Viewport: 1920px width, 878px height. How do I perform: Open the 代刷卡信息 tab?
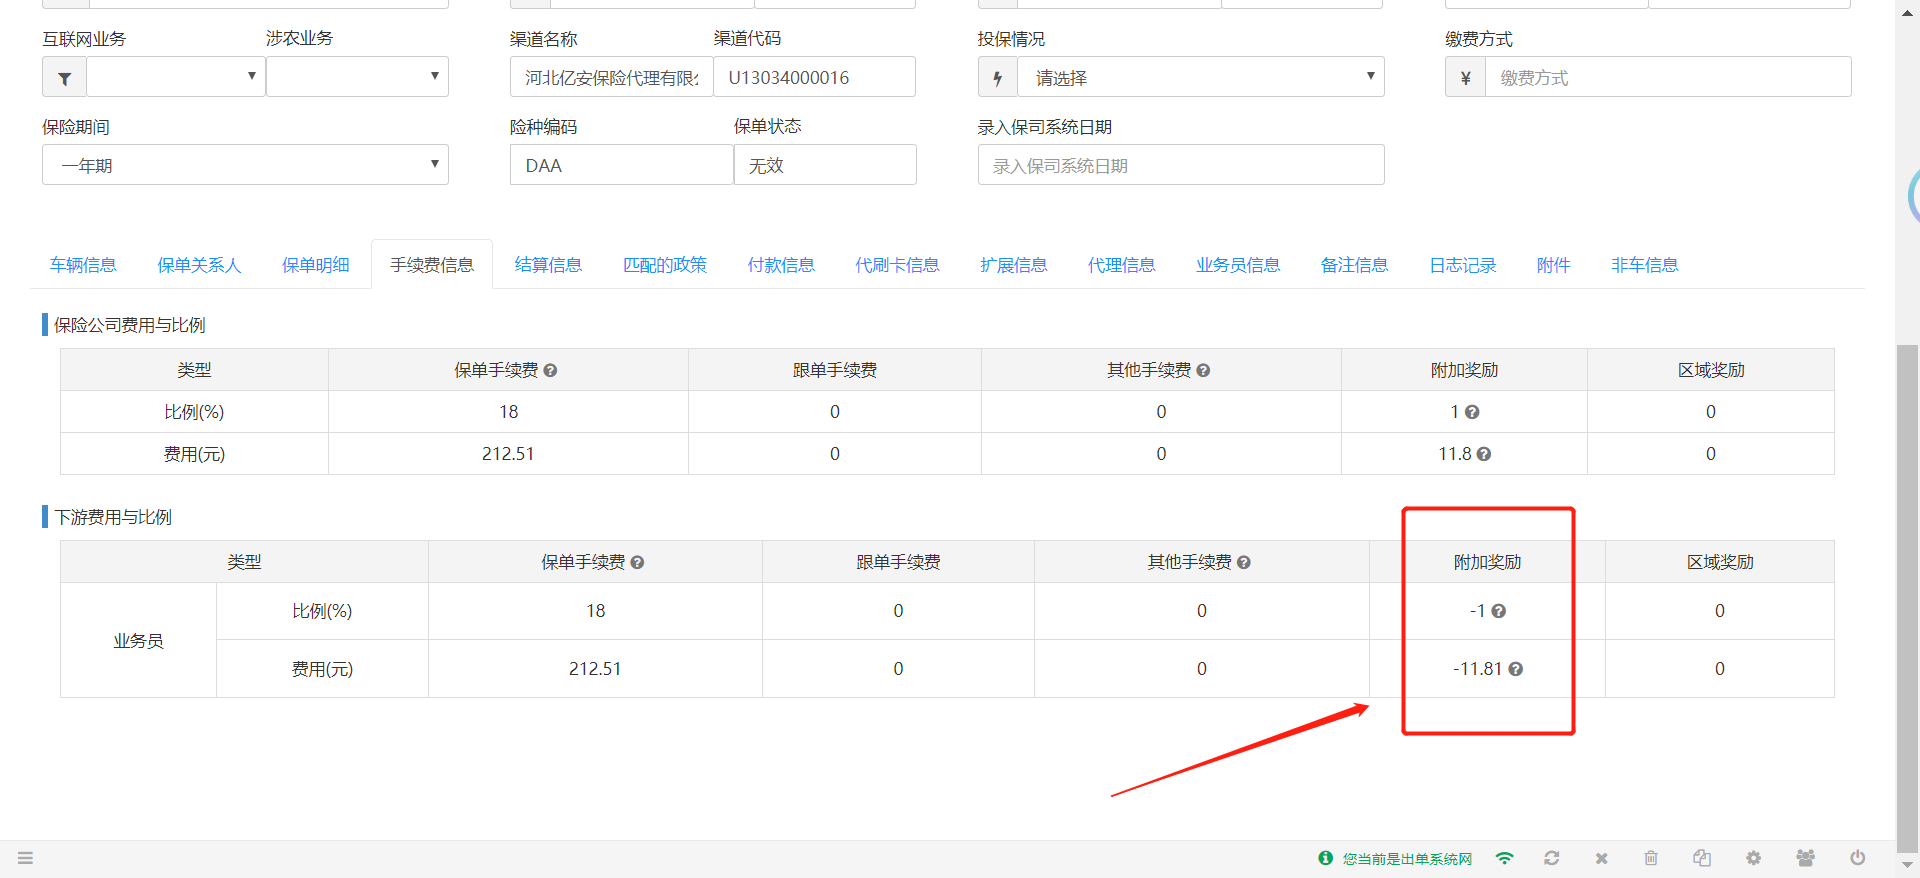coord(897,265)
